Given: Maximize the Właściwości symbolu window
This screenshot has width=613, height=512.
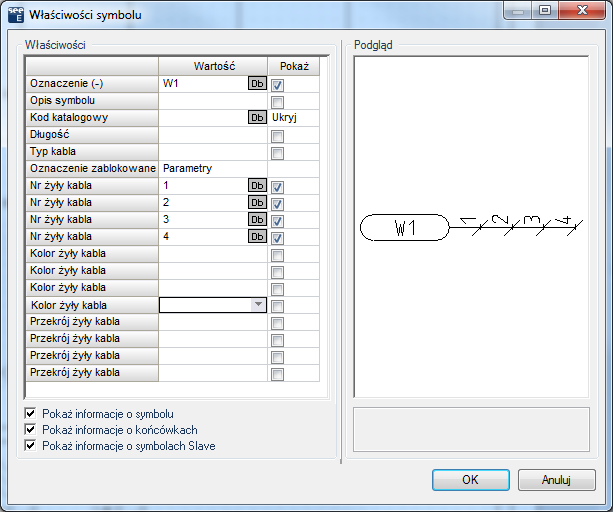Looking at the screenshot, I should pos(545,10).
